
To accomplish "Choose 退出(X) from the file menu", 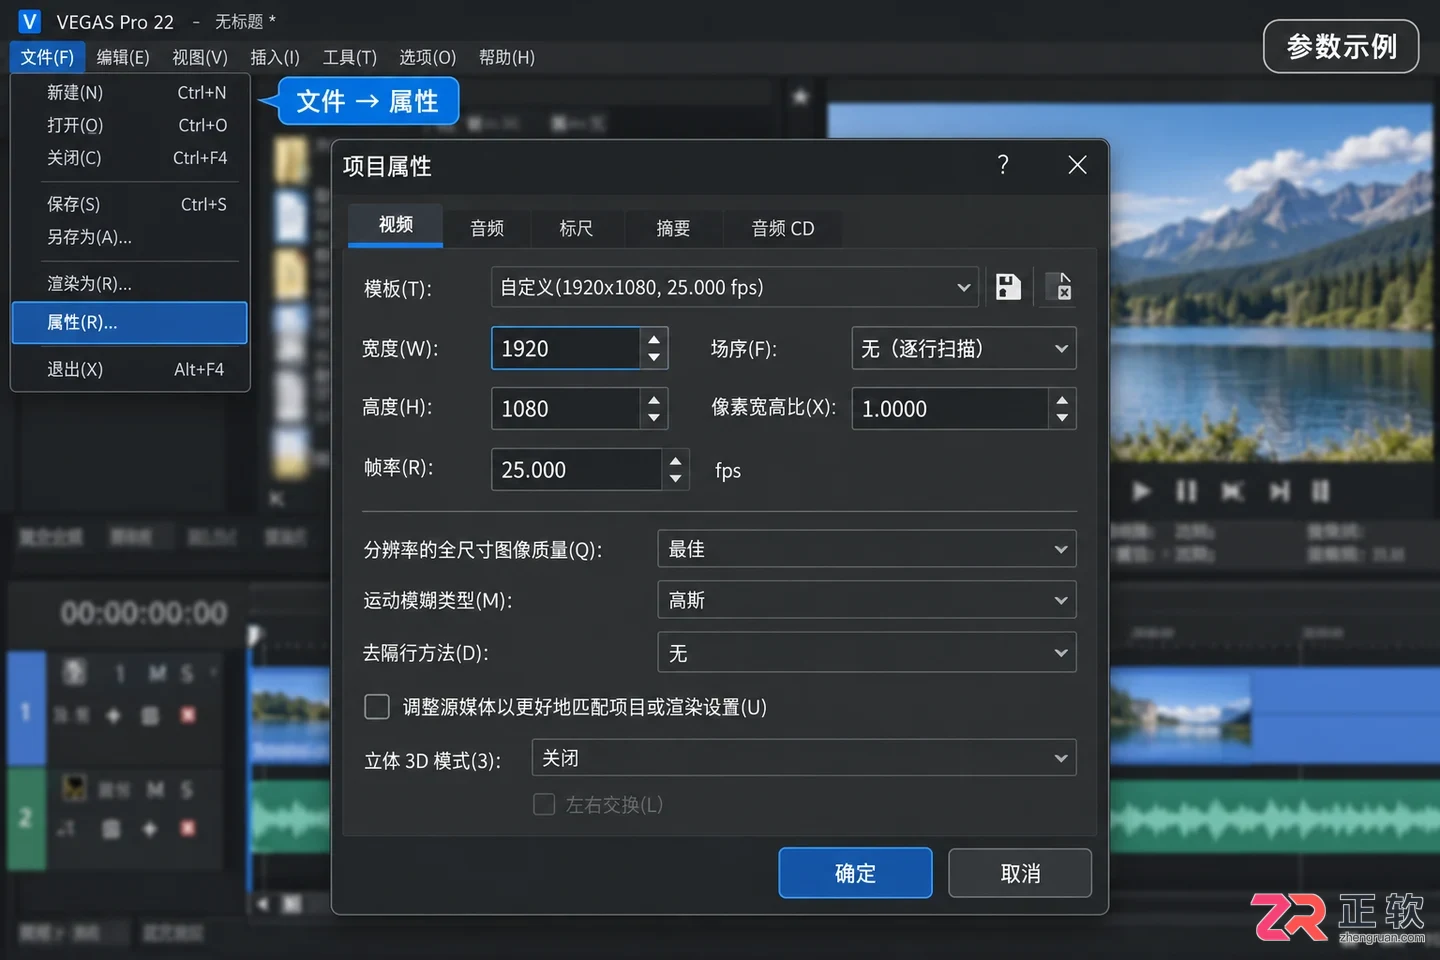I will tap(130, 369).
